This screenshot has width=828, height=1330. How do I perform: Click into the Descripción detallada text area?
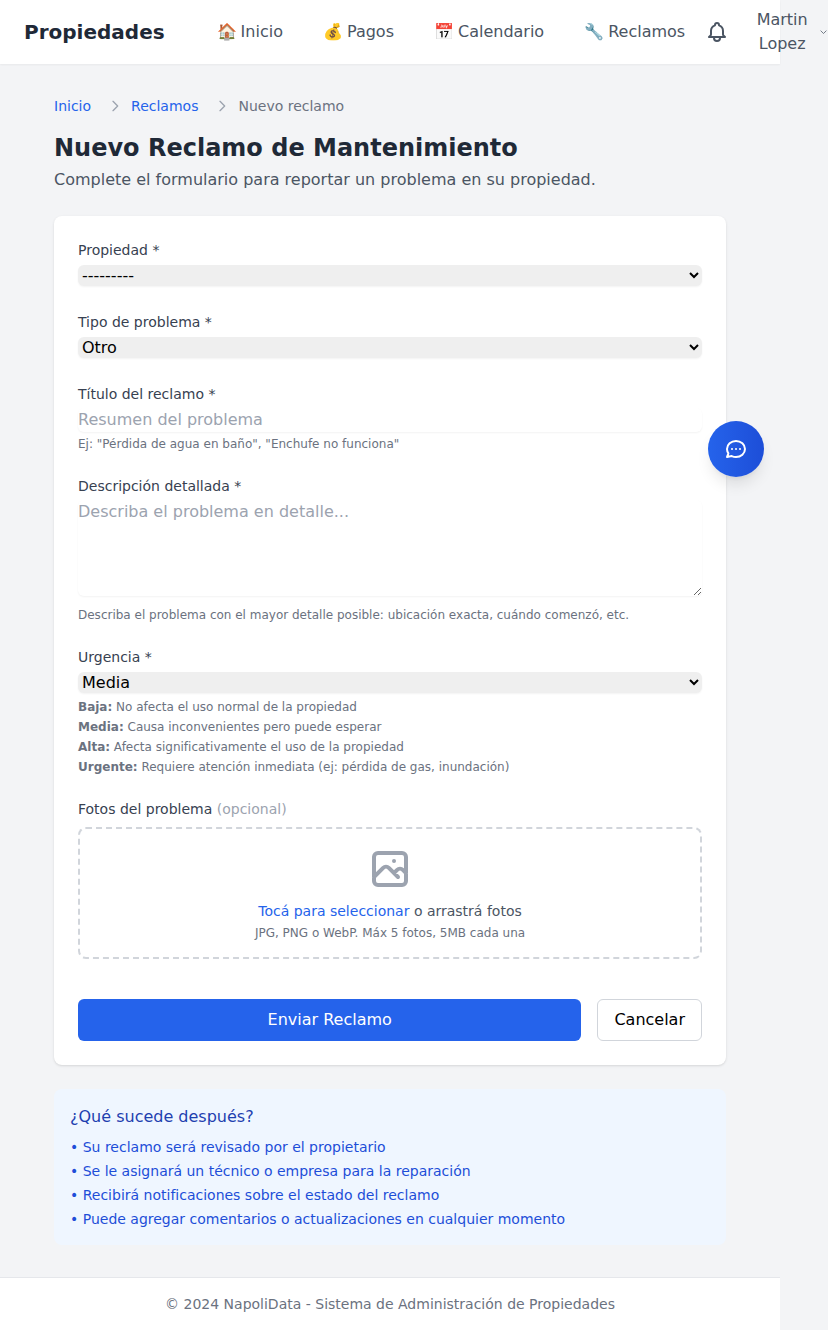[390, 547]
